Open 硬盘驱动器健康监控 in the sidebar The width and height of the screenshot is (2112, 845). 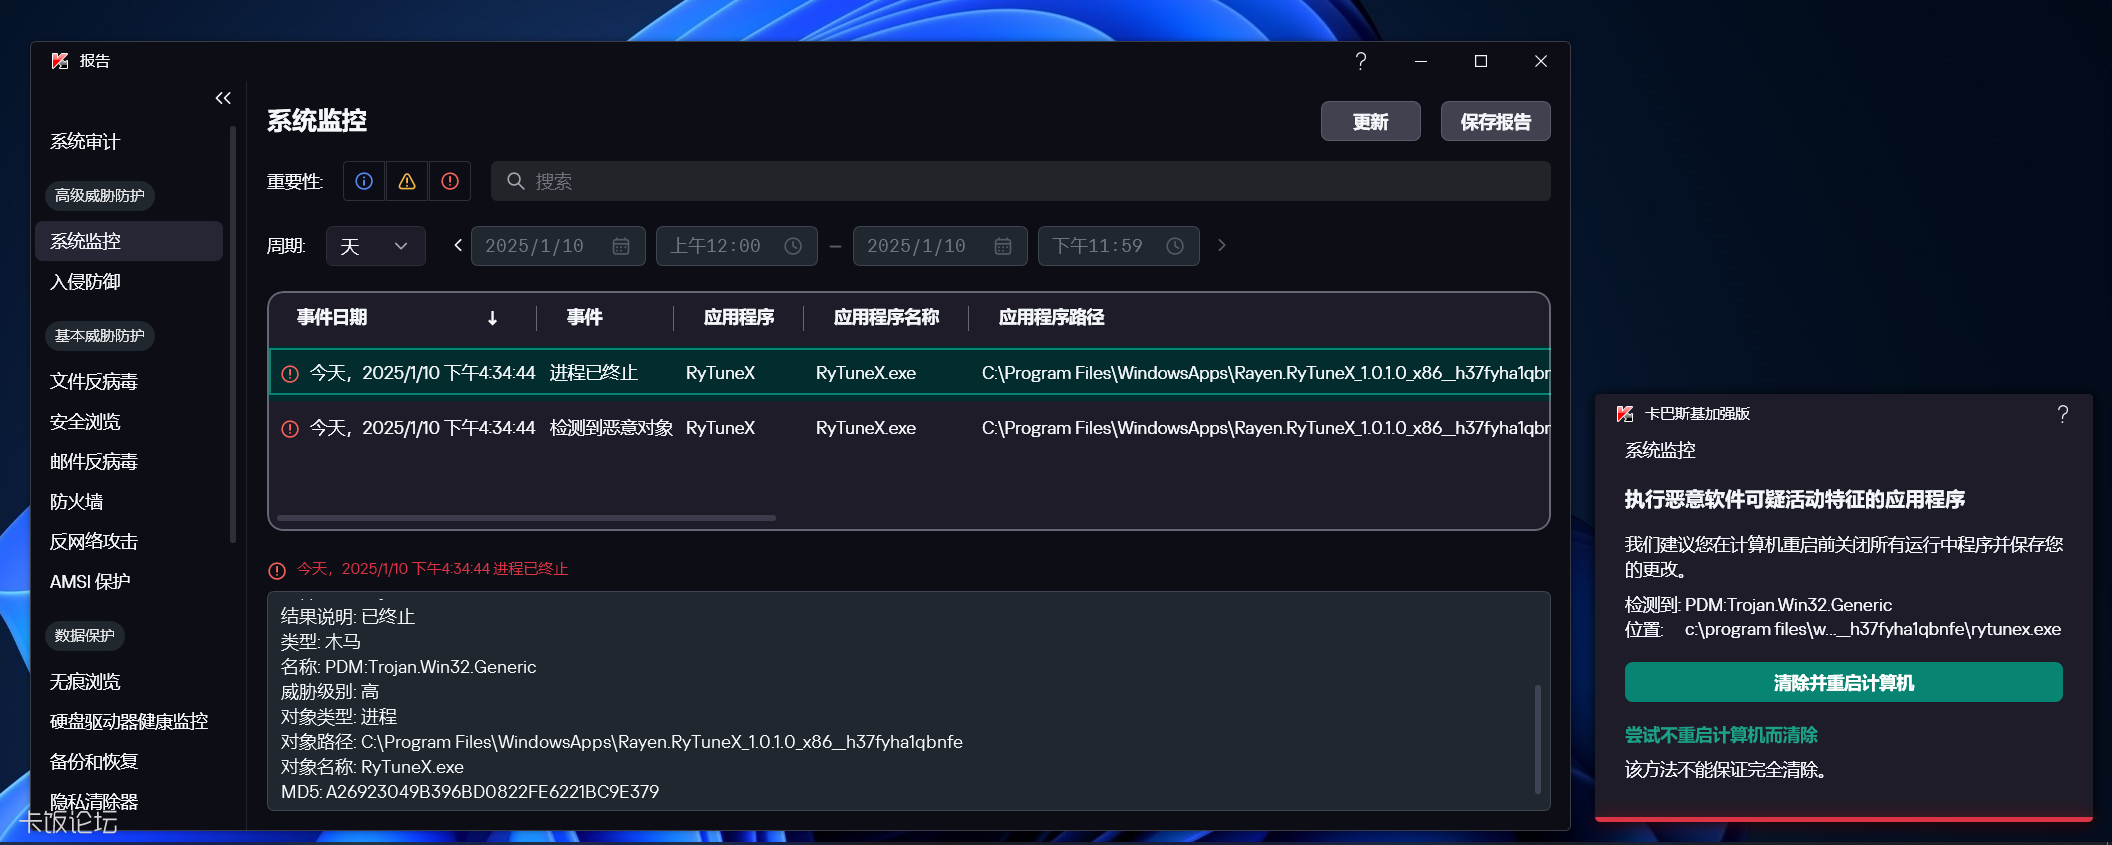coord(129,721)
